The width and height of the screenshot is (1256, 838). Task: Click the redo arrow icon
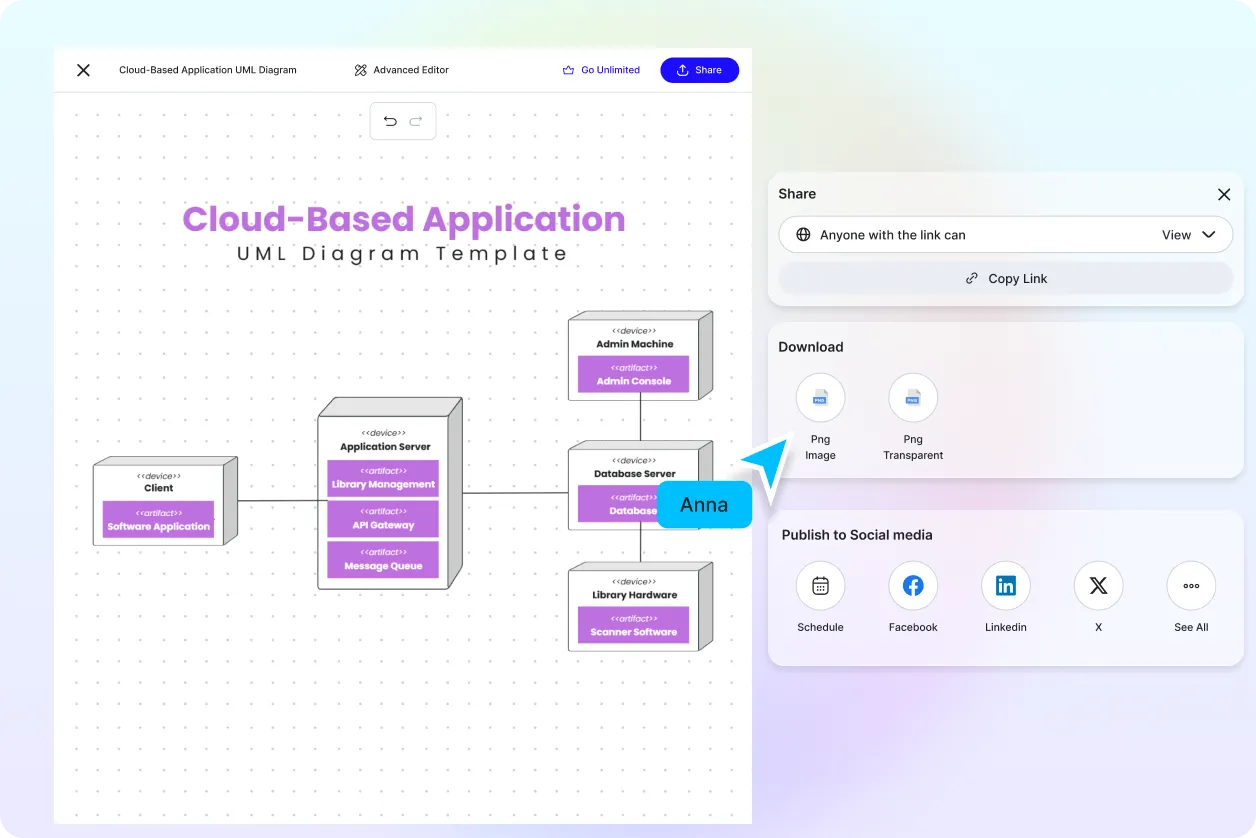(416, 121)
